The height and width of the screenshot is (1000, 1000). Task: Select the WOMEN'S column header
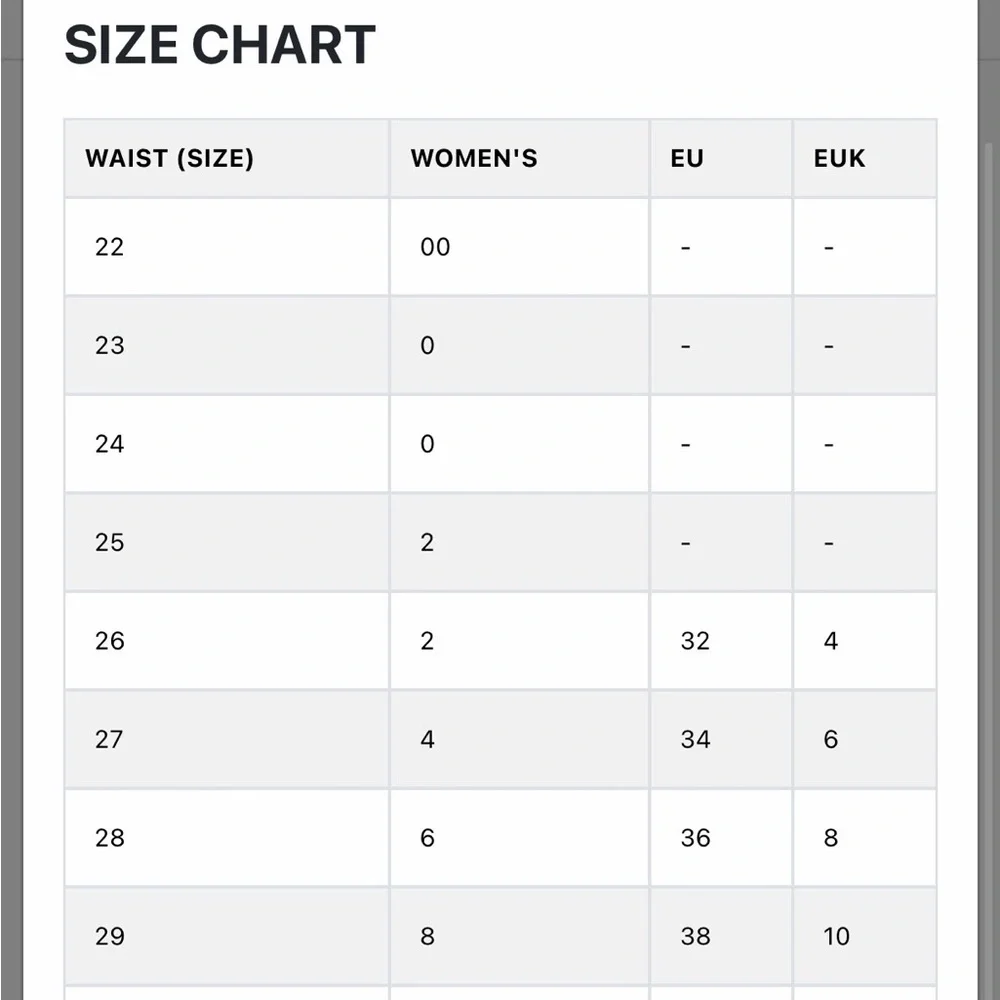pyautogui.click(x=519, y=158)
